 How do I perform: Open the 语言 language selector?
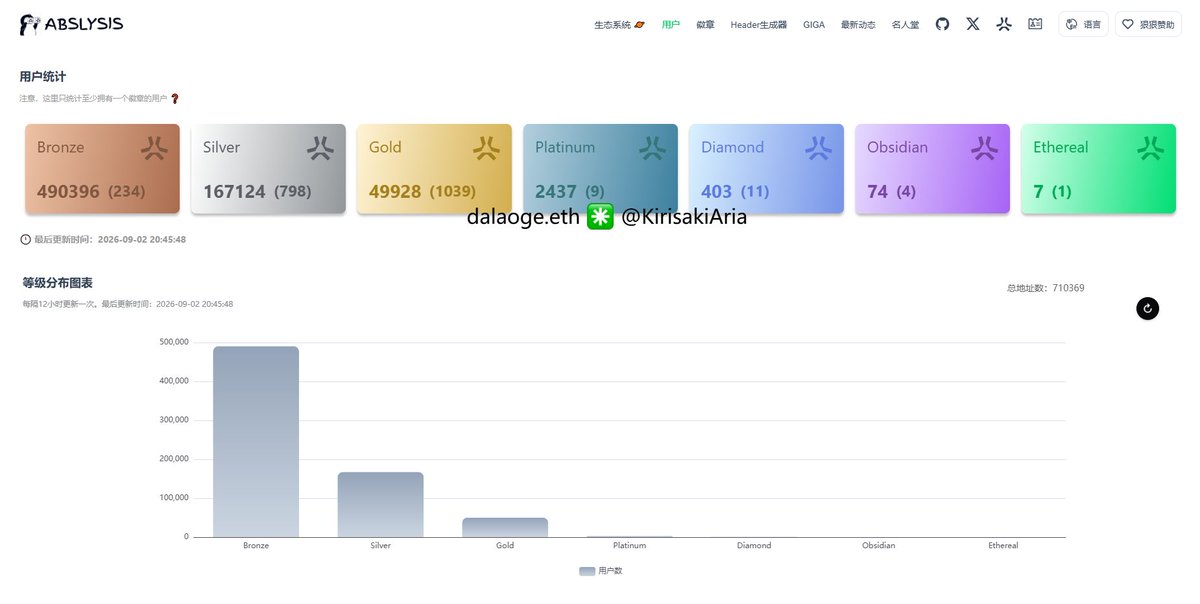point(1083,24)
